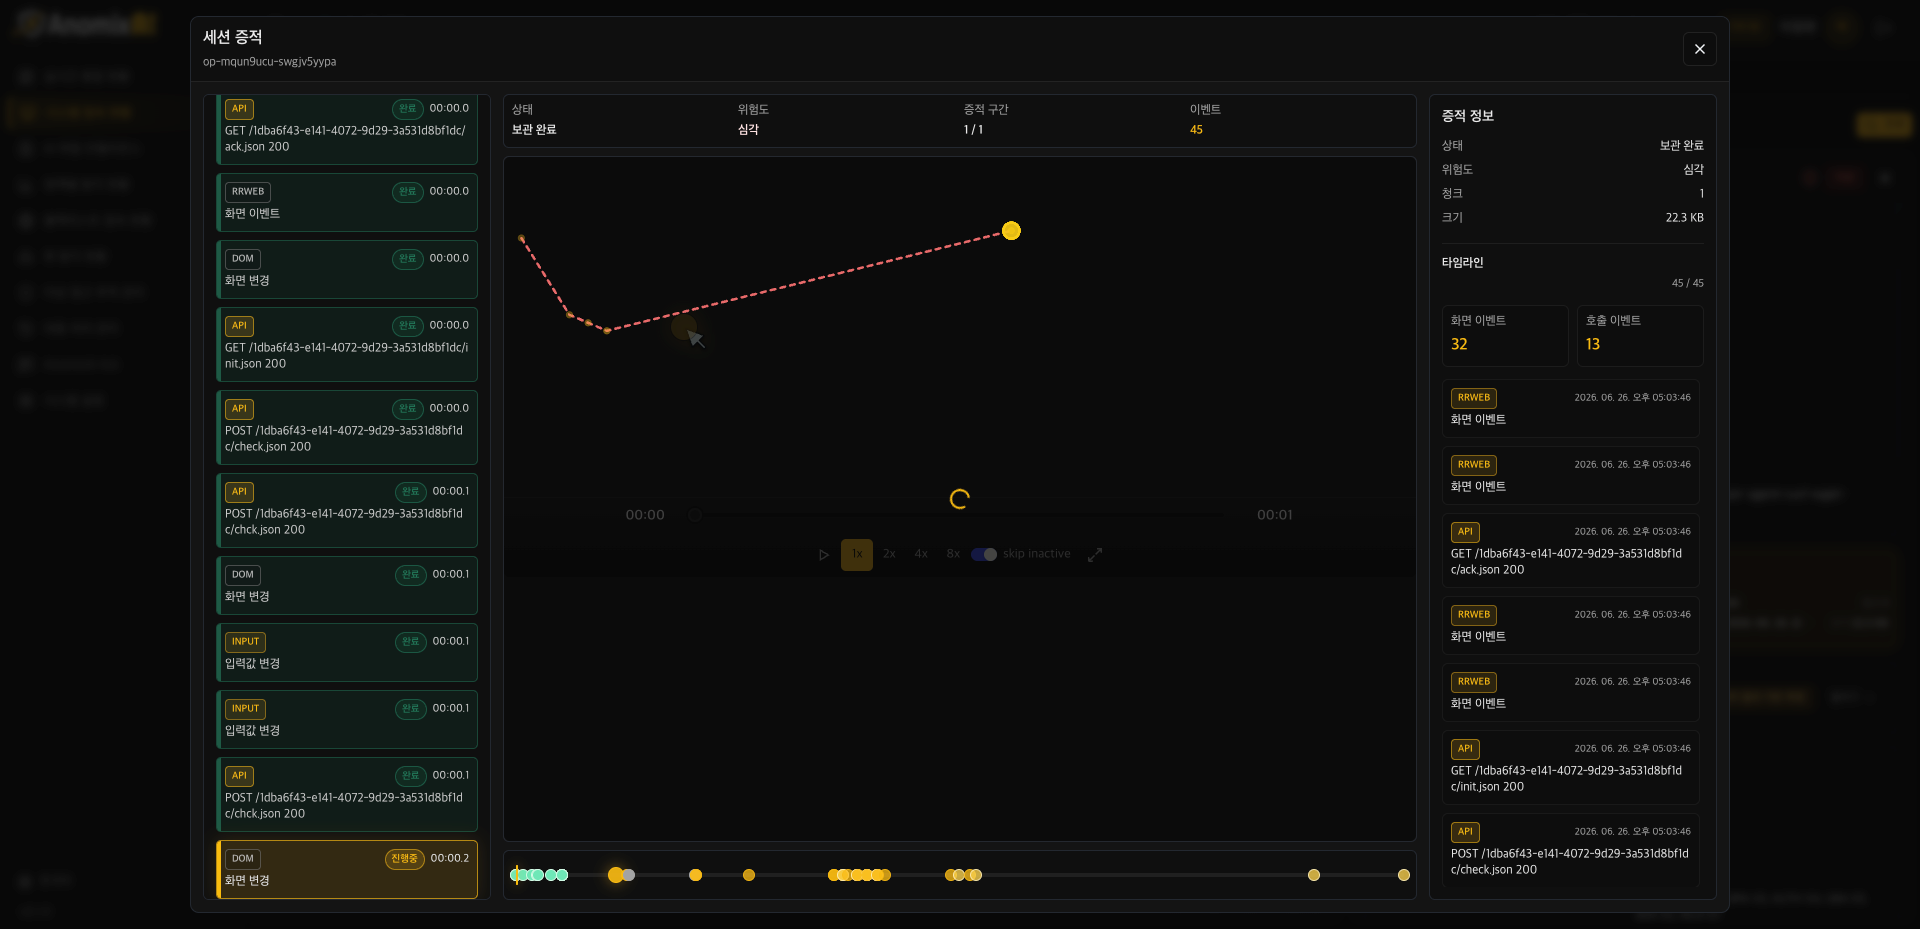Screen dimensions: 1920x929
Task: Select the in-progress DOM 화면 변경 event
Action: coord(347,869)
